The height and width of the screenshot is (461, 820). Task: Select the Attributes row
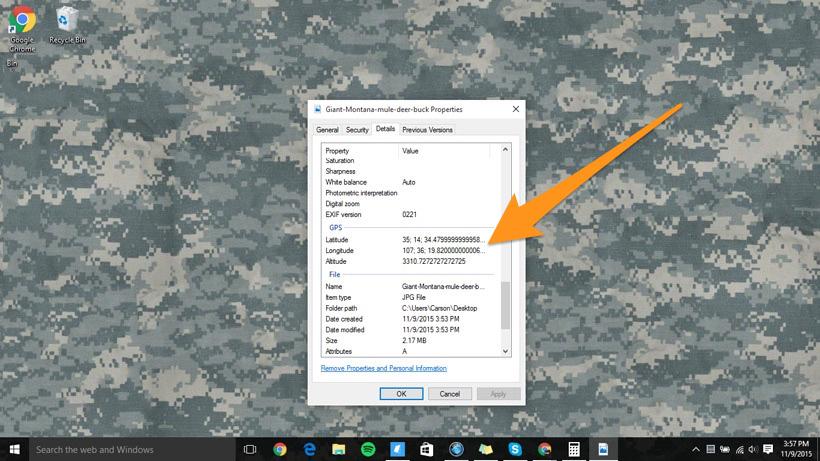point(407,351)
